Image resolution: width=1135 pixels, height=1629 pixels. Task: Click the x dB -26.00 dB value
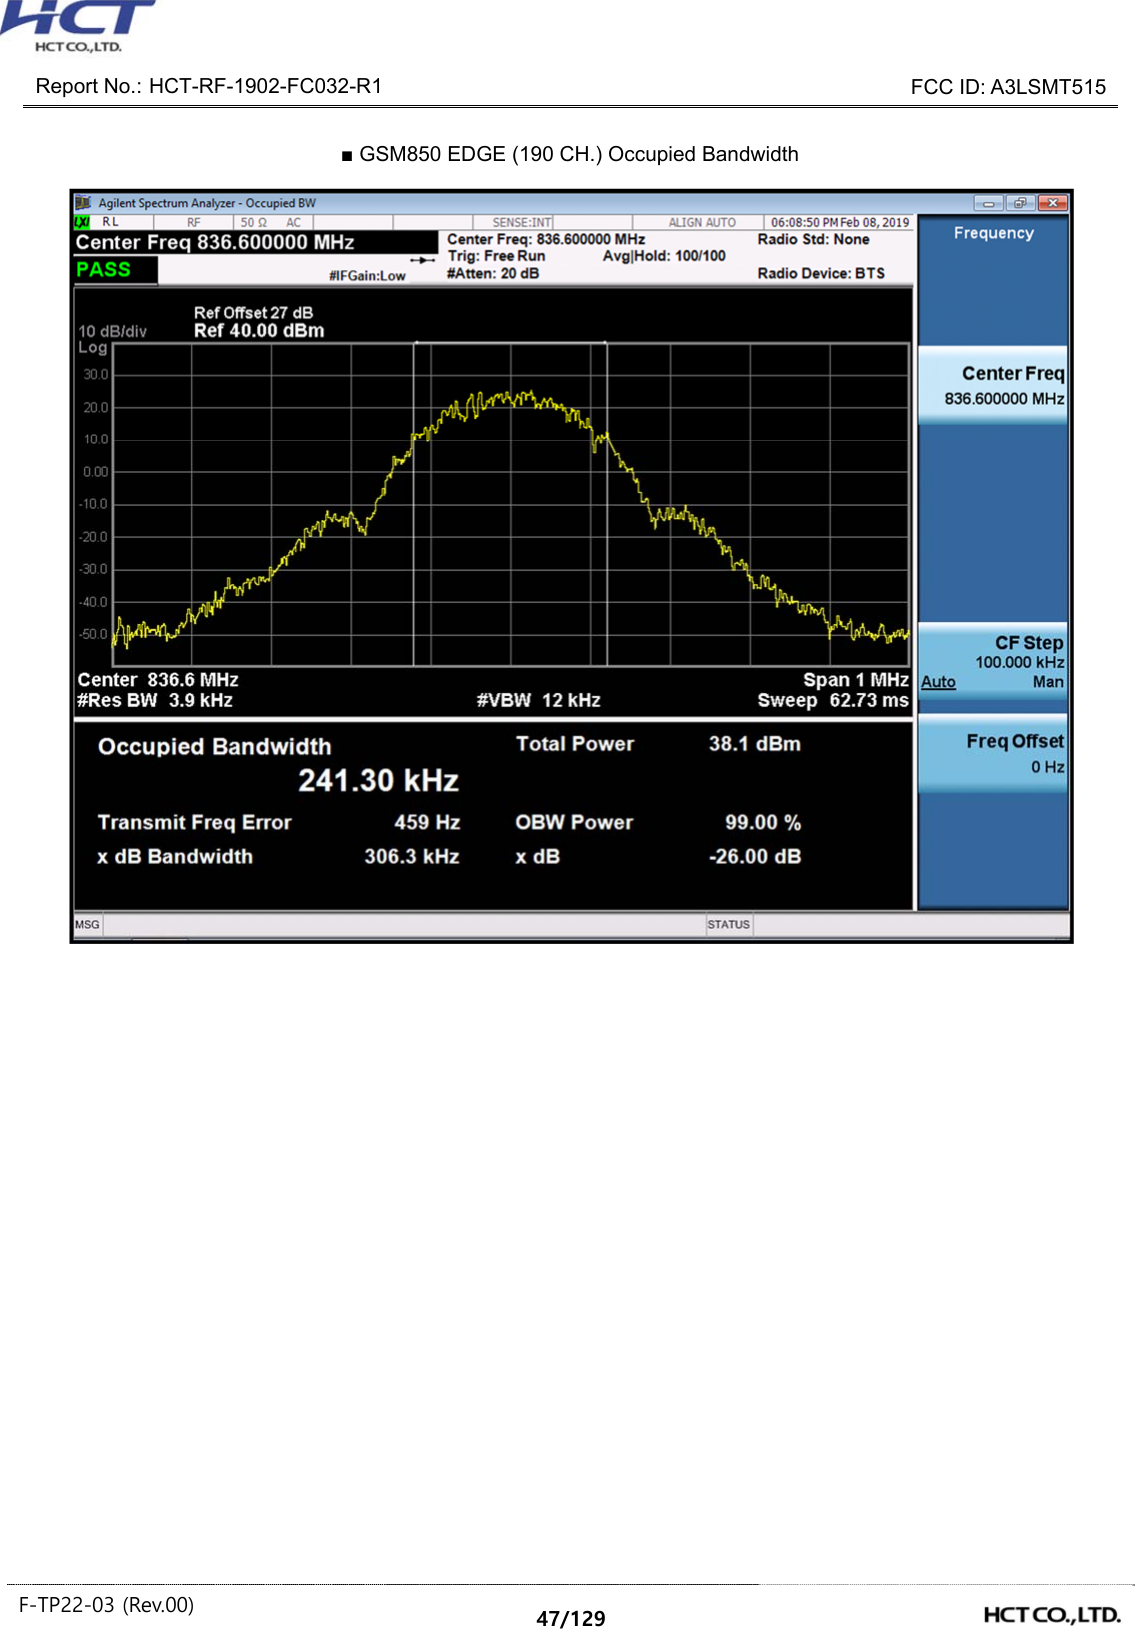coord(754,857)
